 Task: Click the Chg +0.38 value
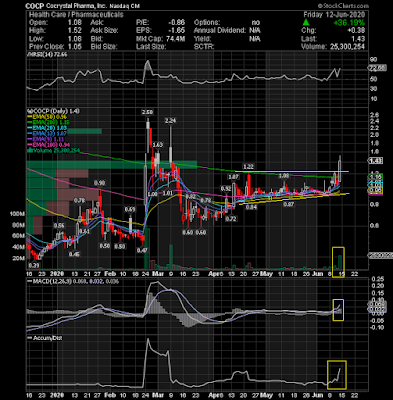tap(356, 31)
